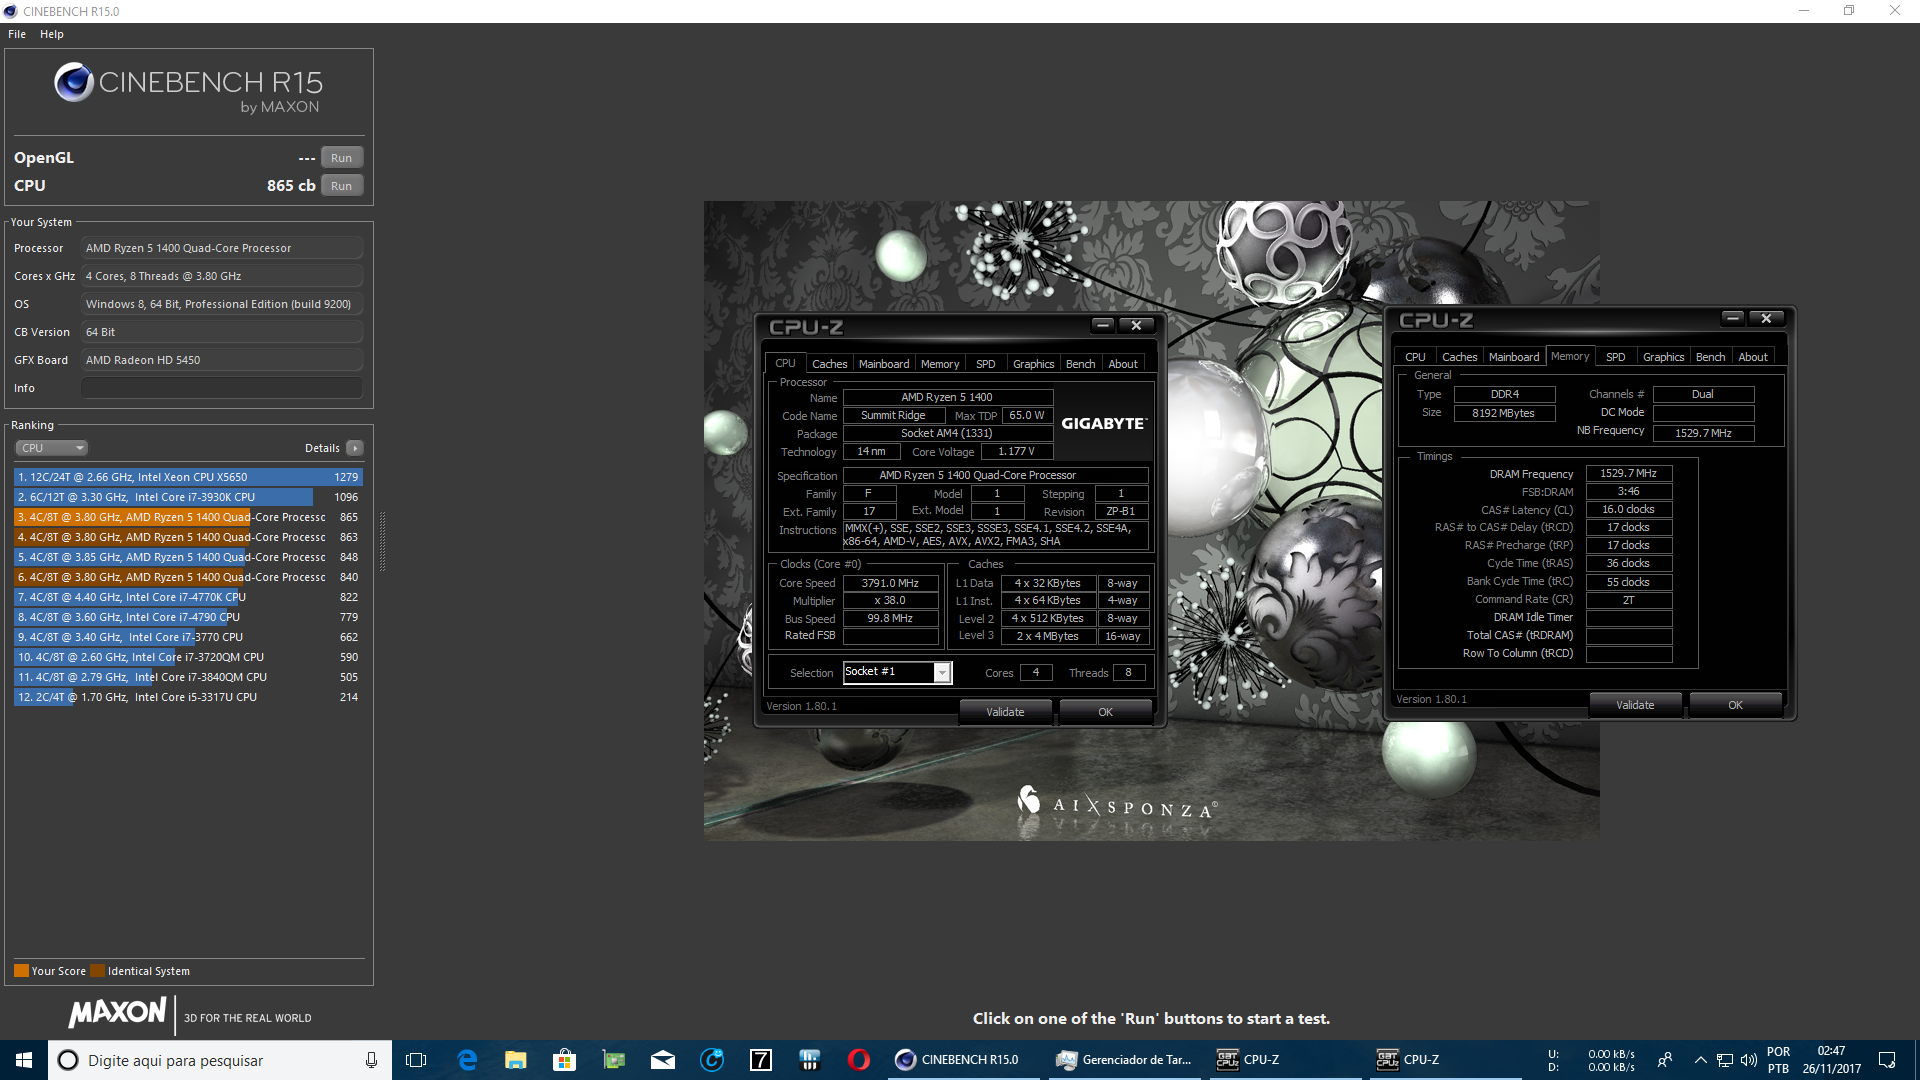Switch to Gerenciador de Tarefas taskbar button
The width and height of the screenshot is (1920, 1080).
1126,1060
